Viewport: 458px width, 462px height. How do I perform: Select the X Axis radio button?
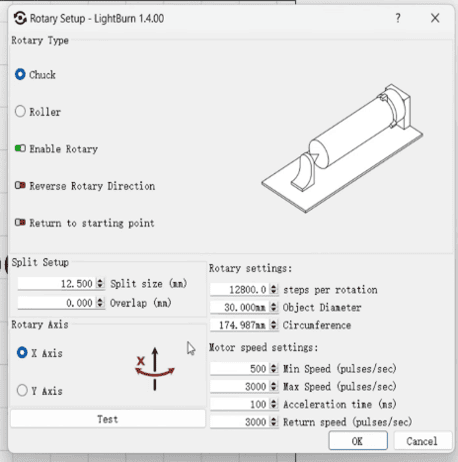tap(22, 353)
